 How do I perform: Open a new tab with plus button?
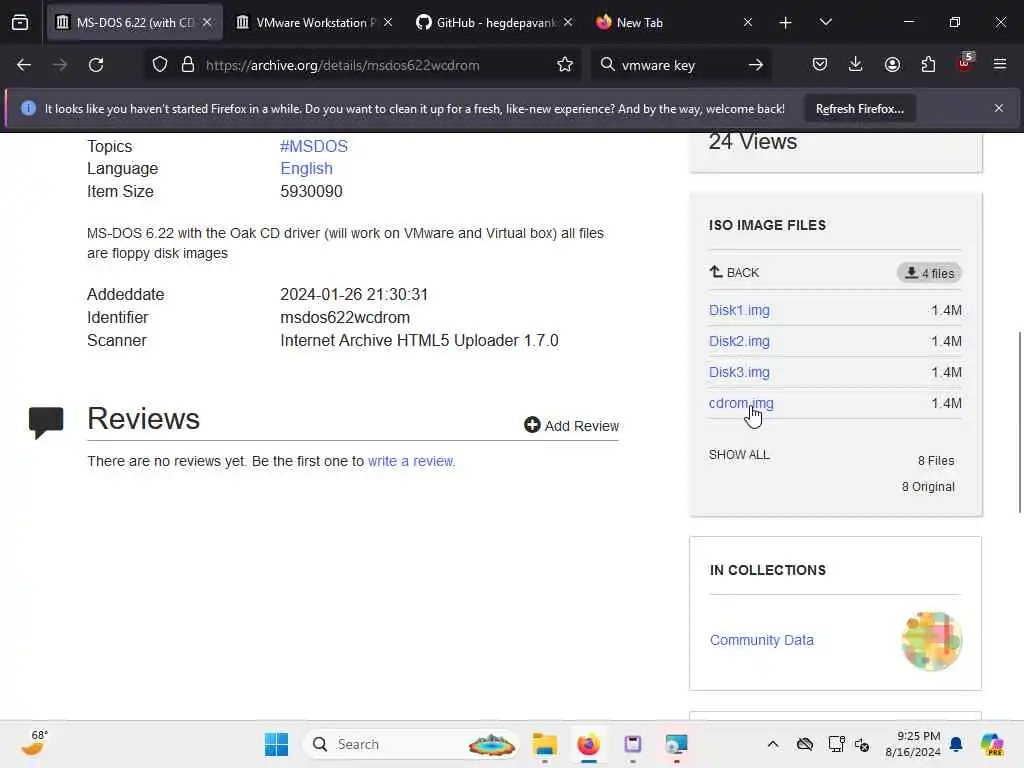(x=786, y=23)
